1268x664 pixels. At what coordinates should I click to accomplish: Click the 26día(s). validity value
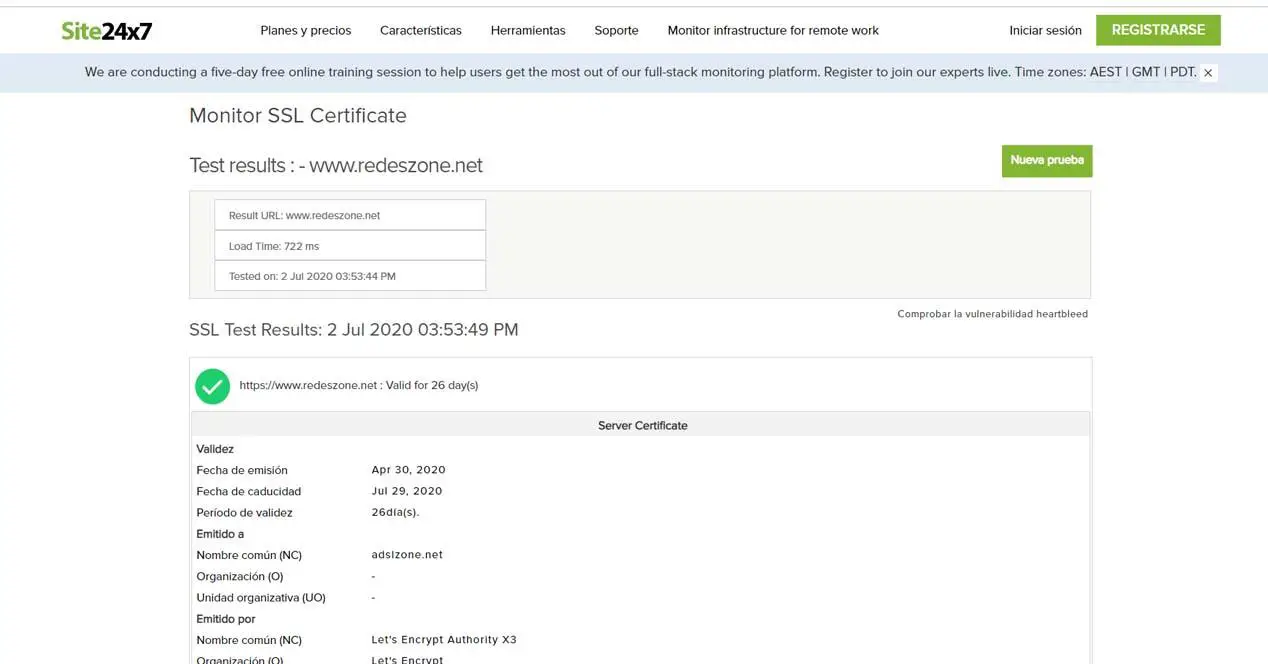point(395,513)
